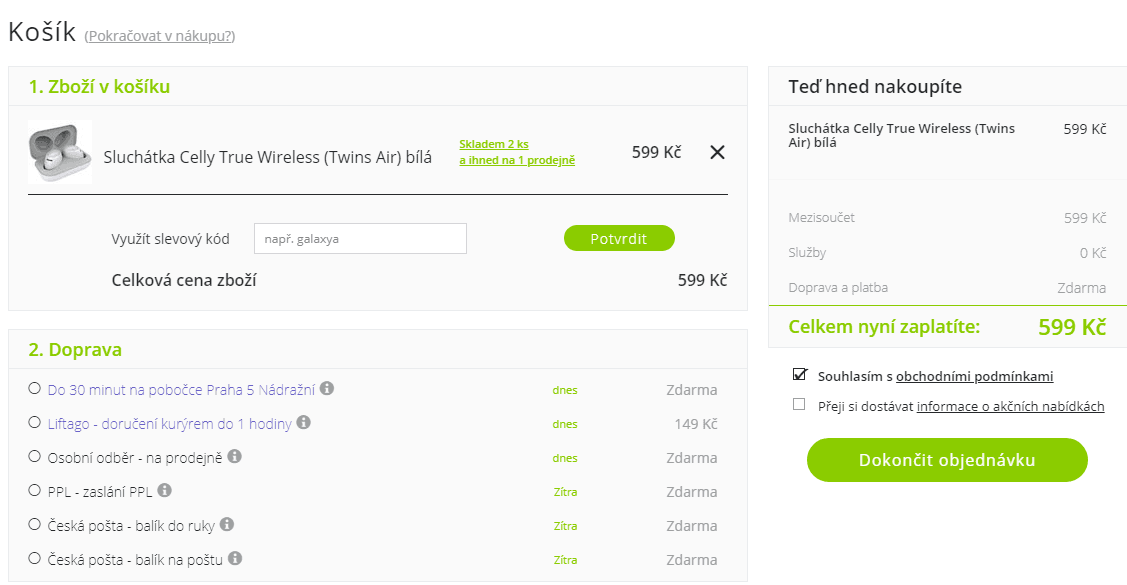Viewport: 1127px width, 585px height.
Task: Enable promotional offers info checkbox
Action: pos(799,404)
